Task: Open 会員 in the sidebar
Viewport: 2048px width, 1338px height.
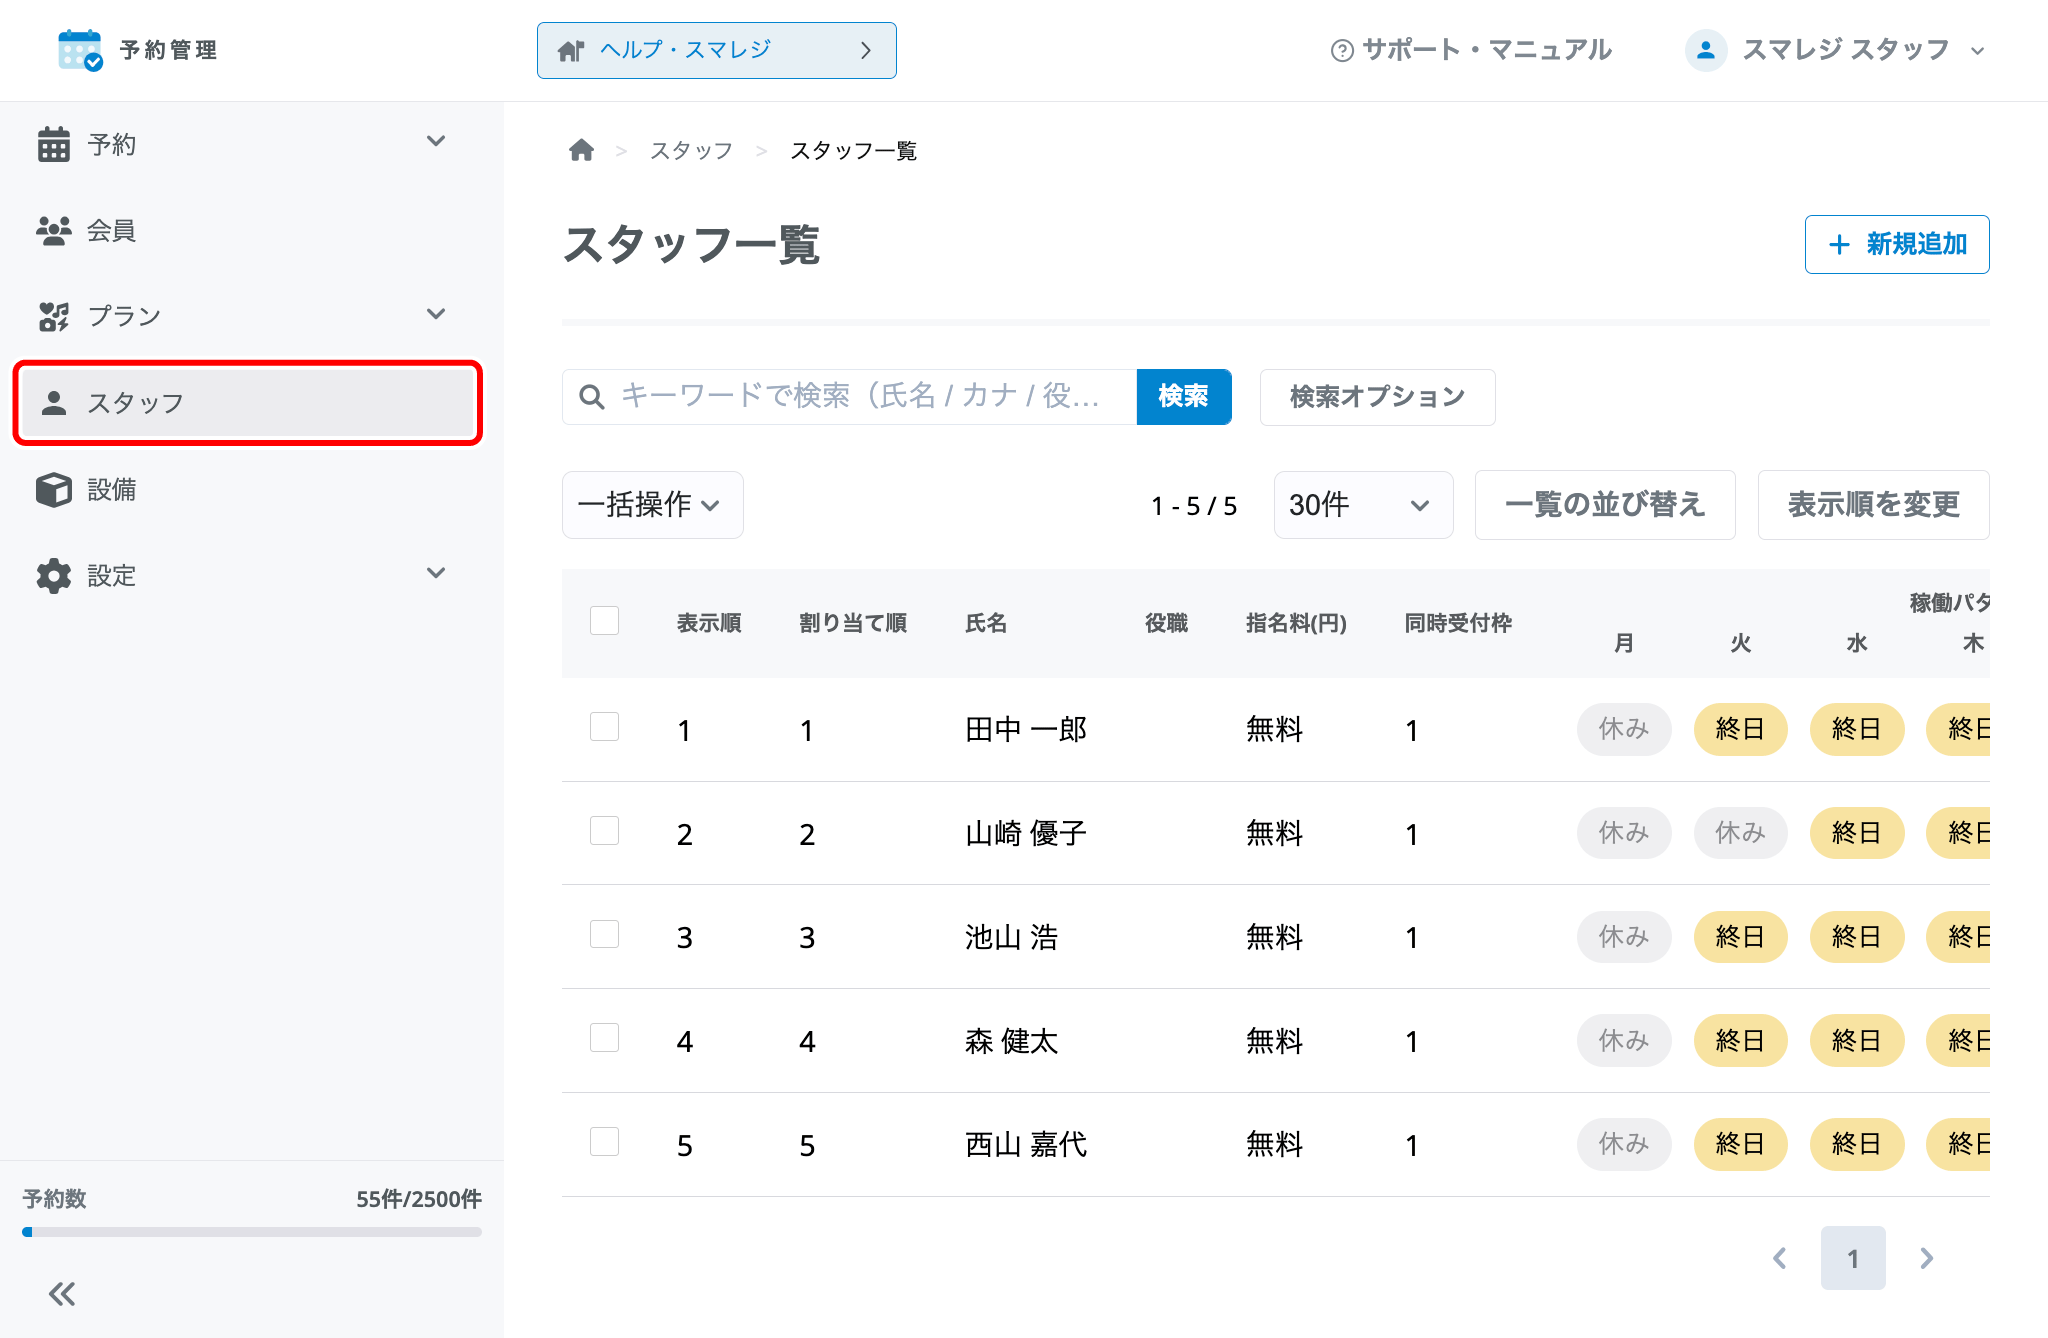Action: pyautogui.click(x=248, y=231)
